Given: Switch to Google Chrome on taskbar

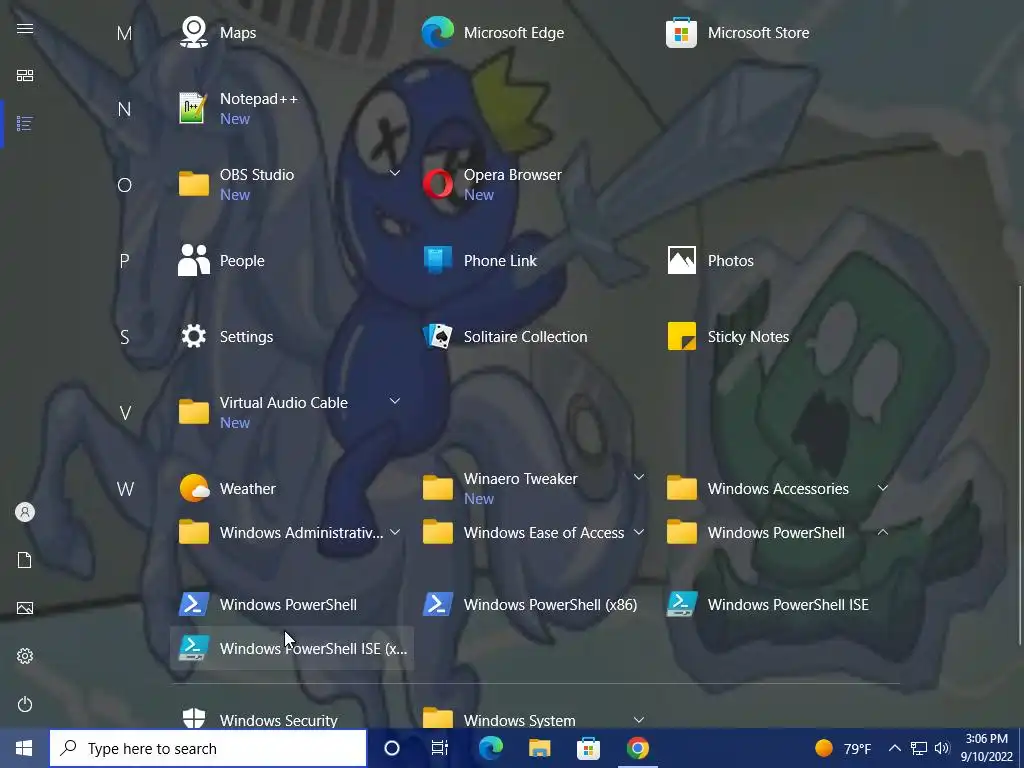Looking at the screenshot, I should pos(637,748).
